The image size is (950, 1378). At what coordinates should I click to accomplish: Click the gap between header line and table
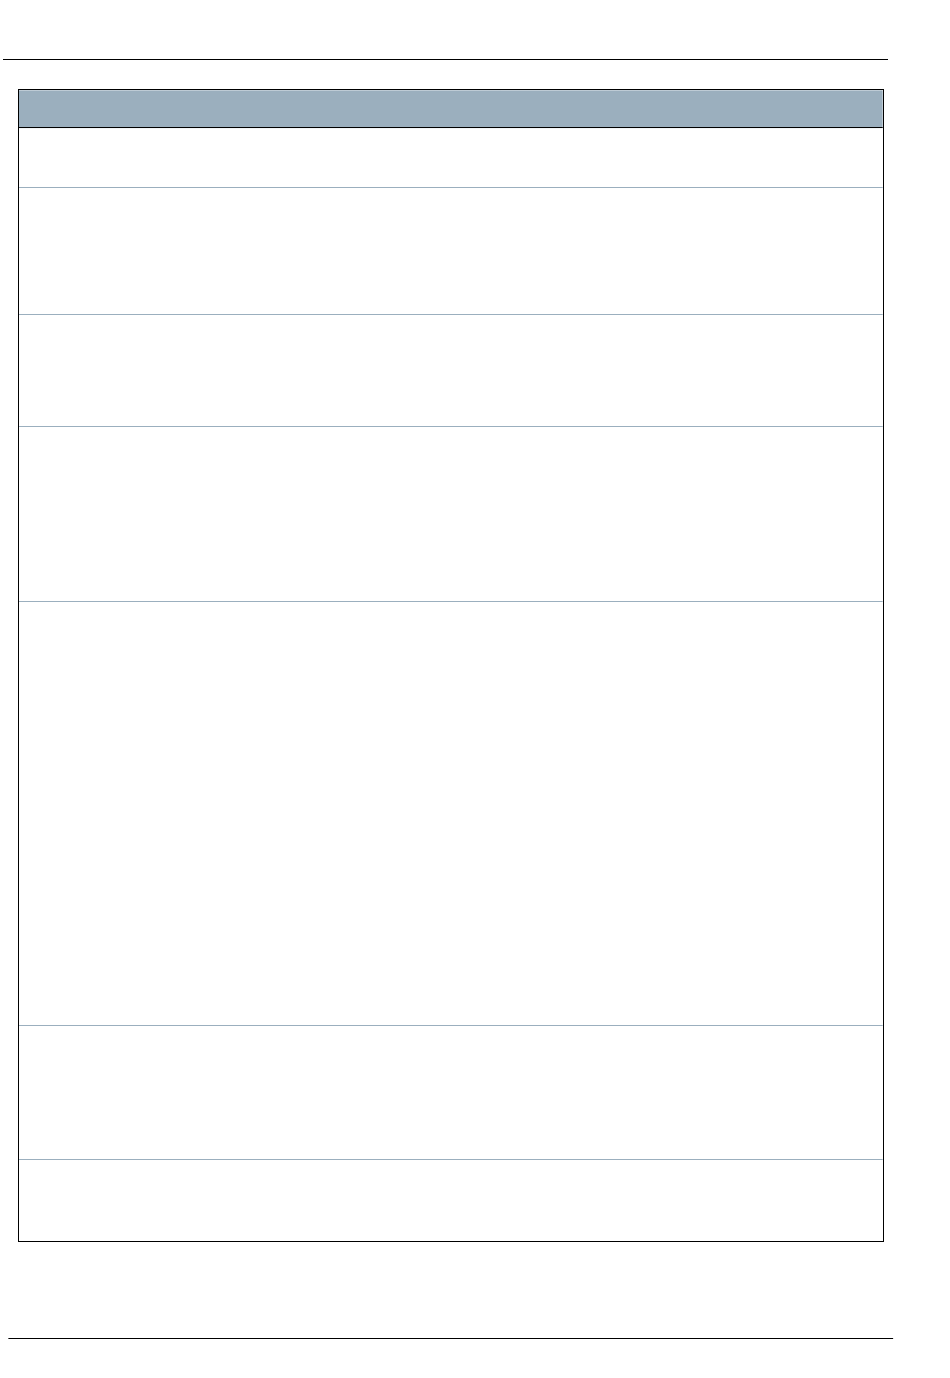451,75
